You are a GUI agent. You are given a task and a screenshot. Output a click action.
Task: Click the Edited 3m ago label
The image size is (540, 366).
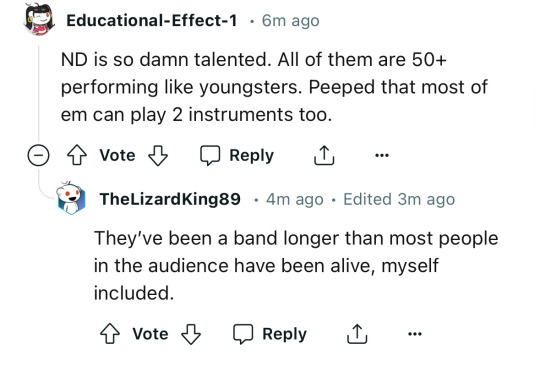(x=399, y=199)
